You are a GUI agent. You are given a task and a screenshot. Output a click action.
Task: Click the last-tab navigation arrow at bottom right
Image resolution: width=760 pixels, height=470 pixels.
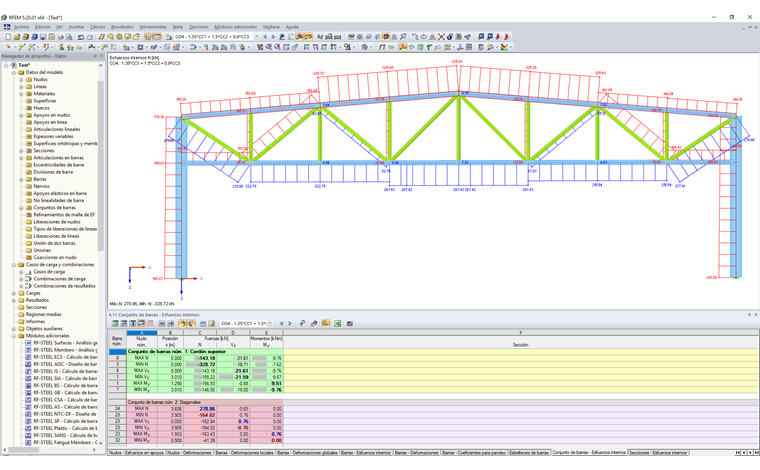756,453
